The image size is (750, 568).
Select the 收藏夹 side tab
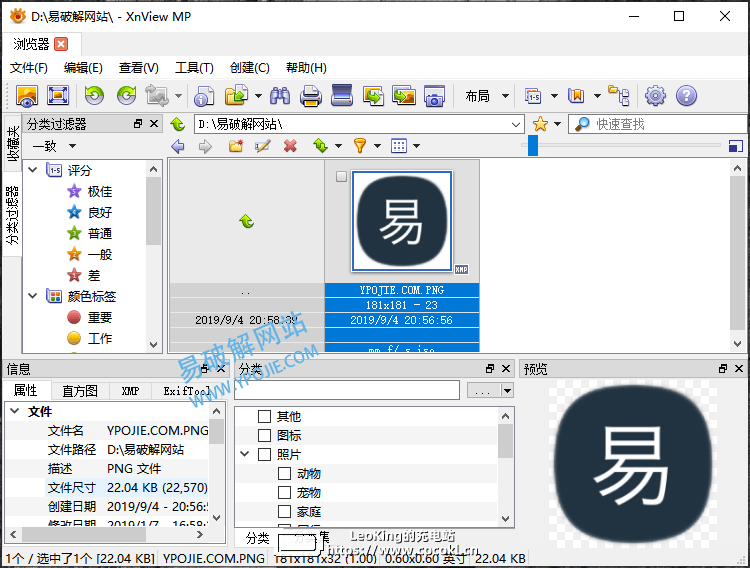click(x=13, y=143)
